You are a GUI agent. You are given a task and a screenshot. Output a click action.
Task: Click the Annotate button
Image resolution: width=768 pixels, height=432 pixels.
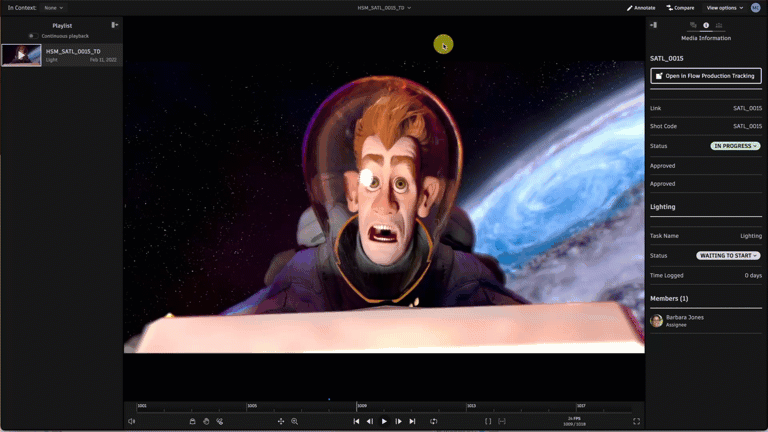[x=641, y=8]
